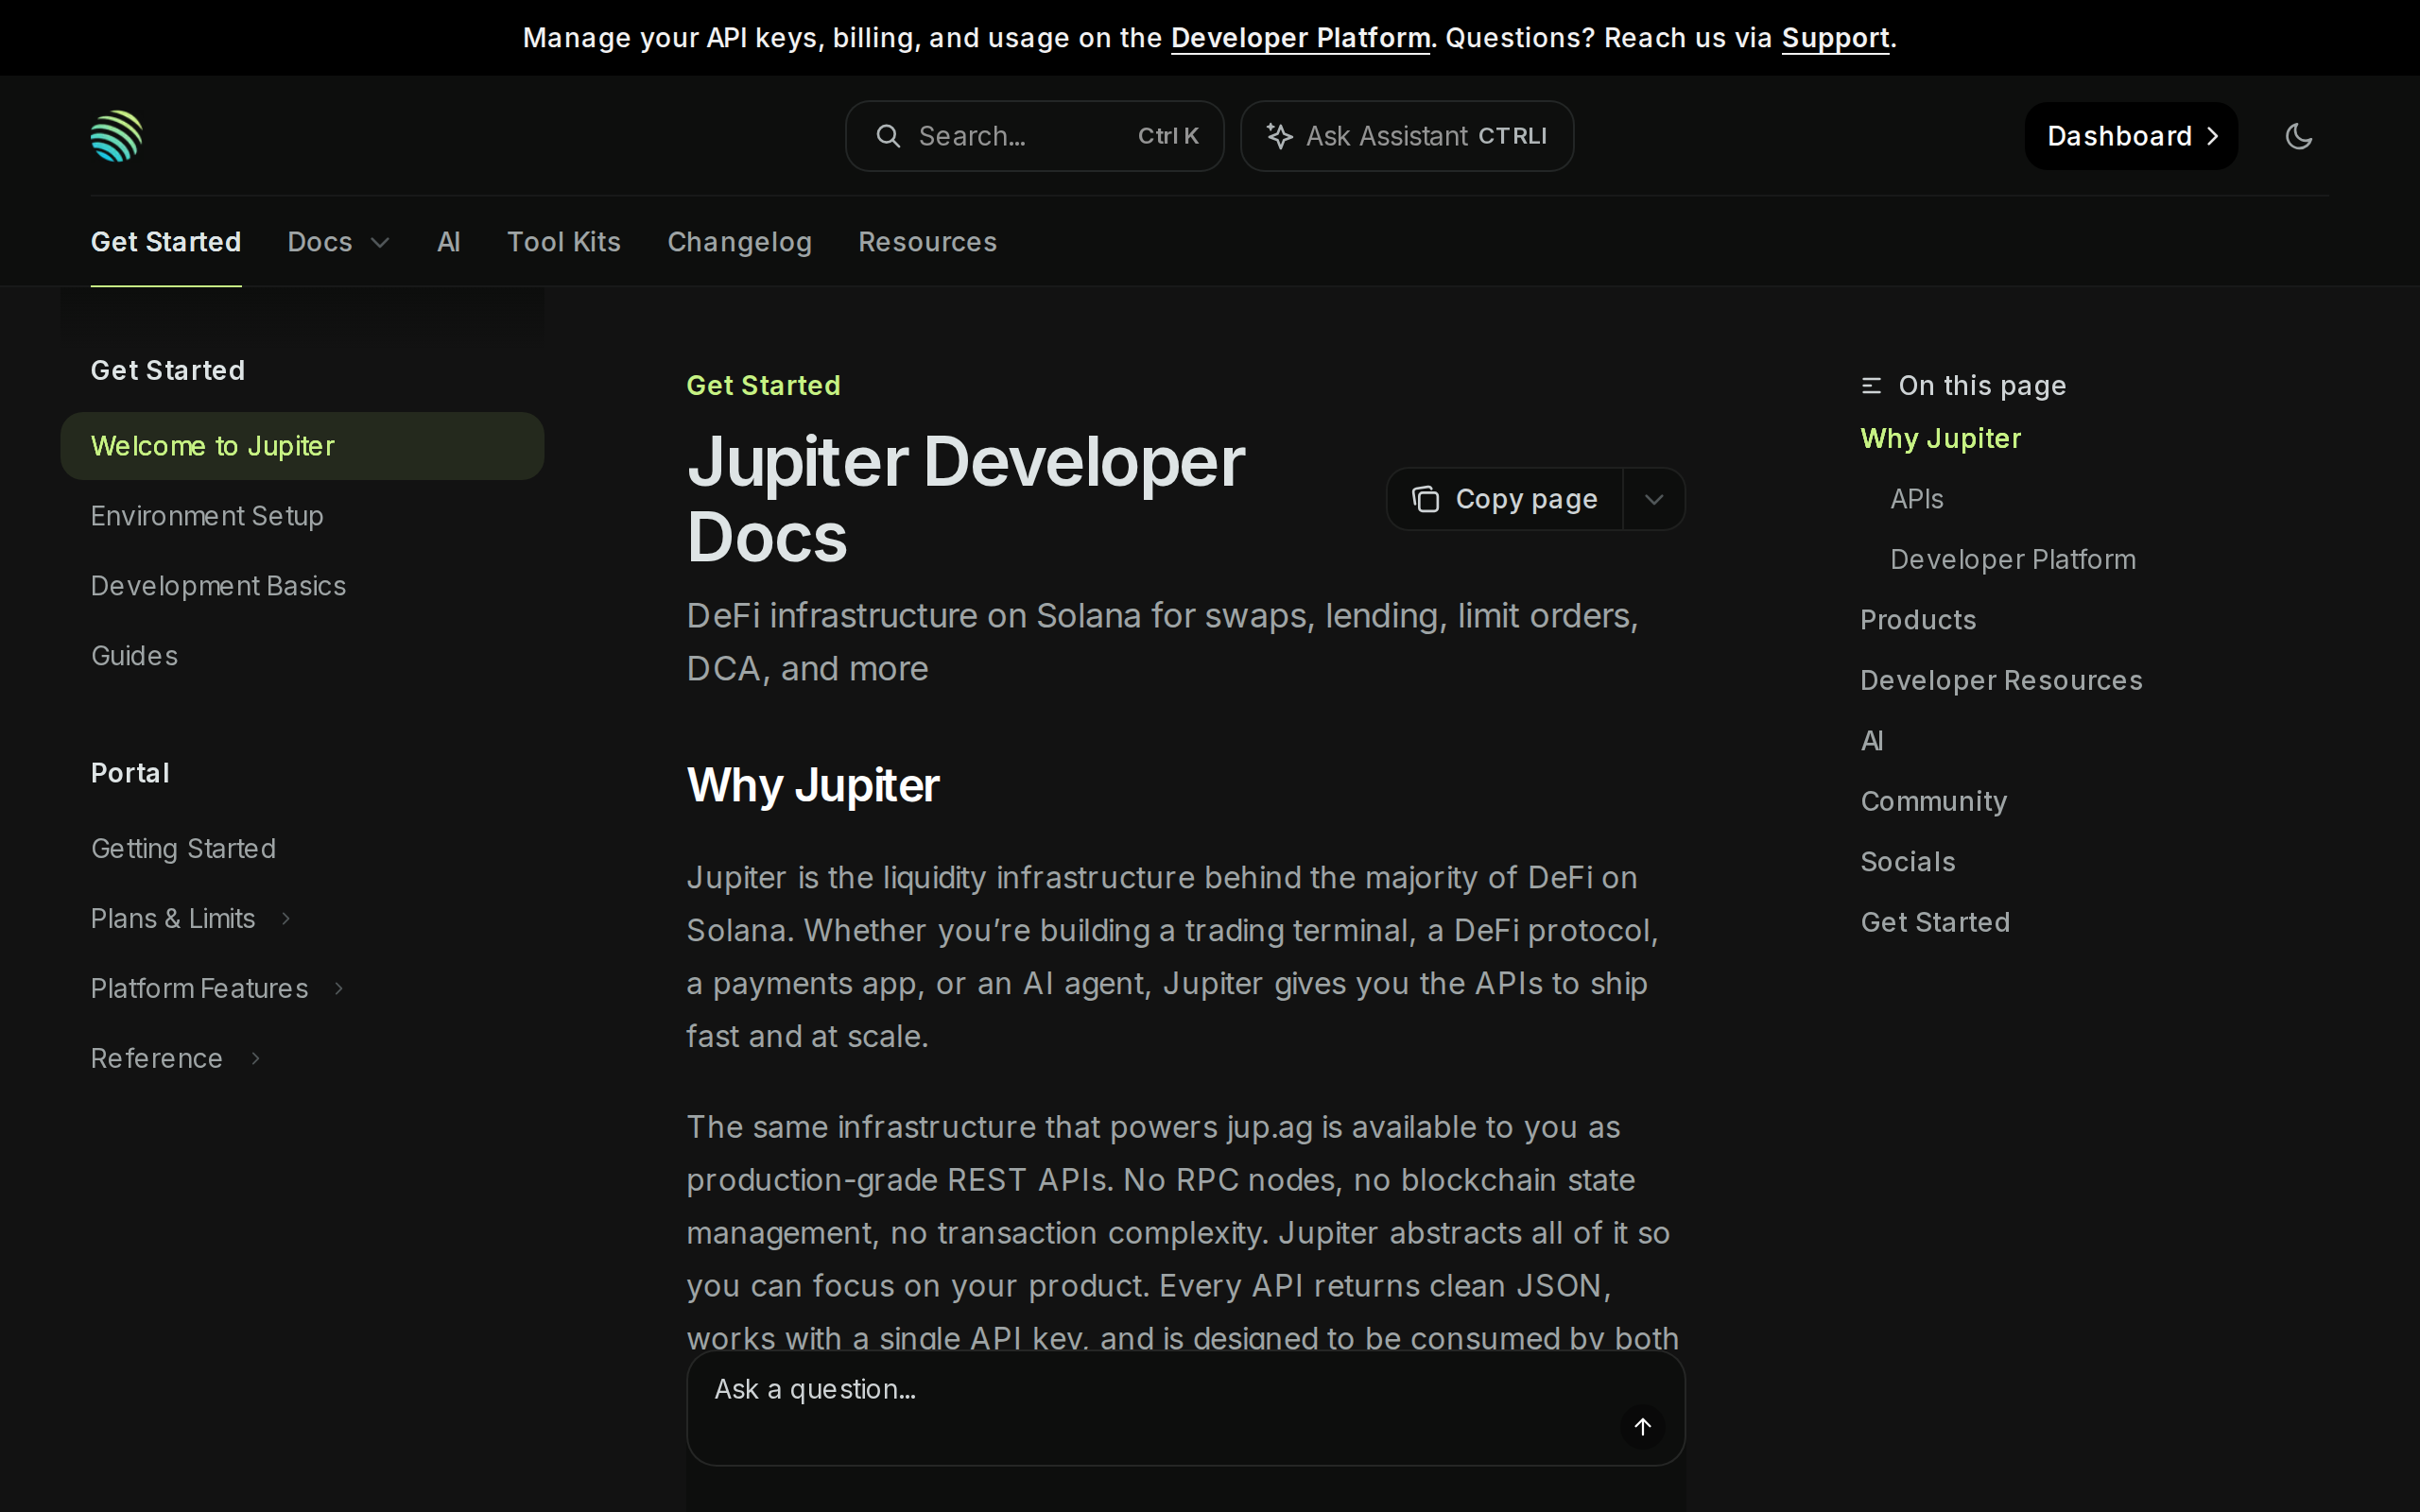This screenshot has height=1512, width=2420.
Task: Open the AI tab
Action: pyautogui.click(x=449, y=242)
